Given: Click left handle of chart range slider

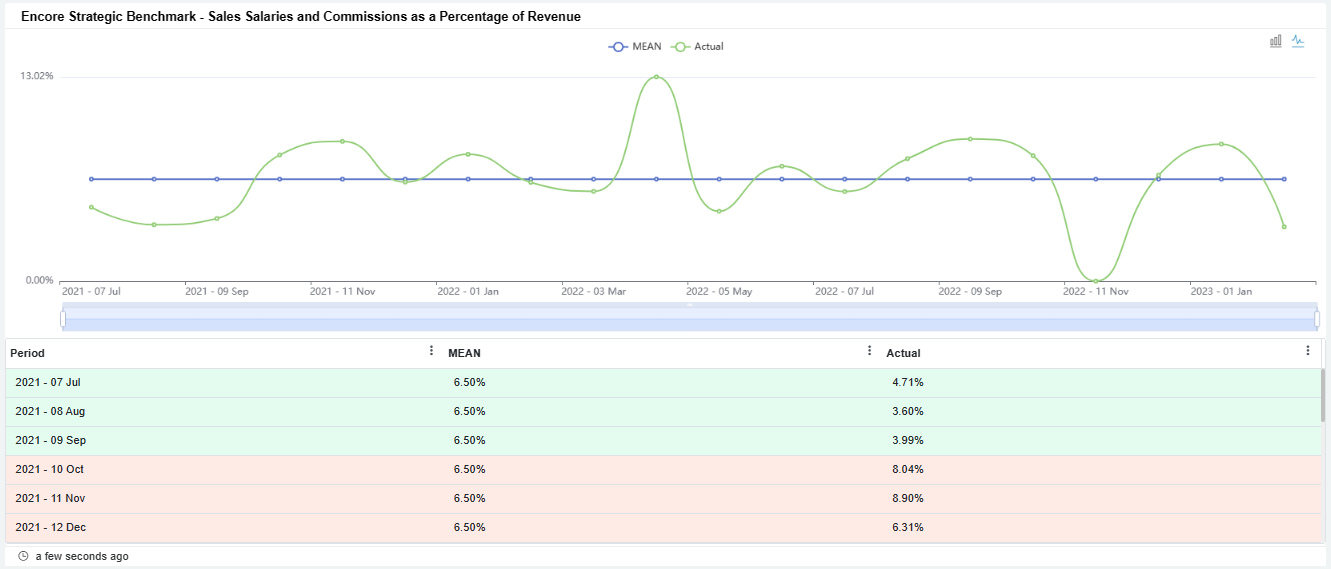Looking at the screenshot, I should coord(63,319).
